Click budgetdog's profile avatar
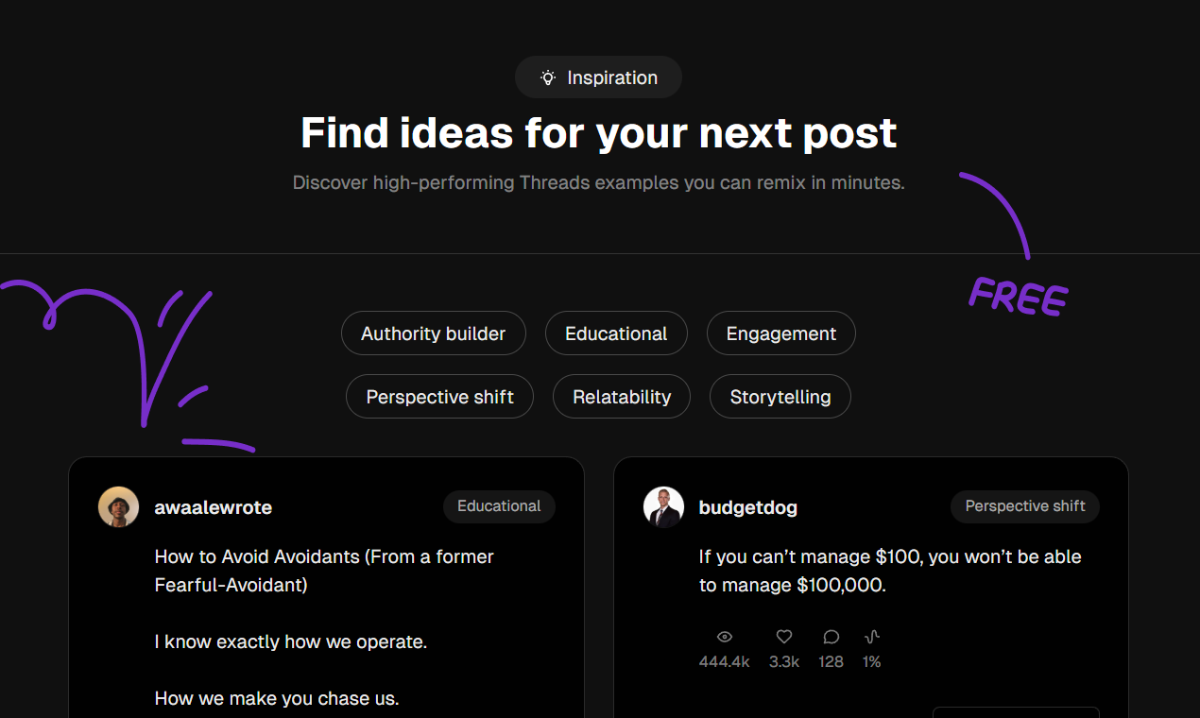This screenshot has height=718, width=1200. tap(664, 507)
